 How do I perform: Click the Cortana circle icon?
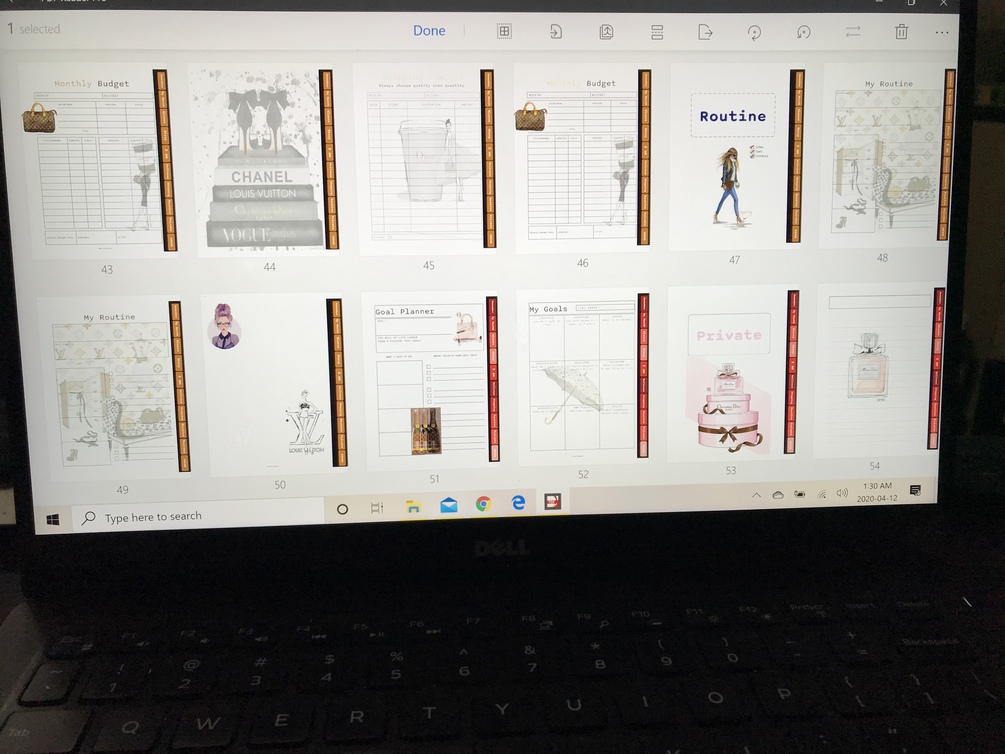(x=342, y=509)
